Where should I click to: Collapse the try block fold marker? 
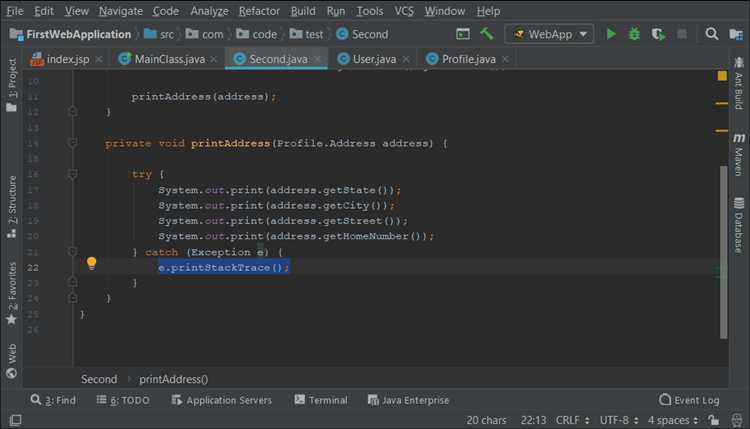pyautogui.click(x=72, y=174)
